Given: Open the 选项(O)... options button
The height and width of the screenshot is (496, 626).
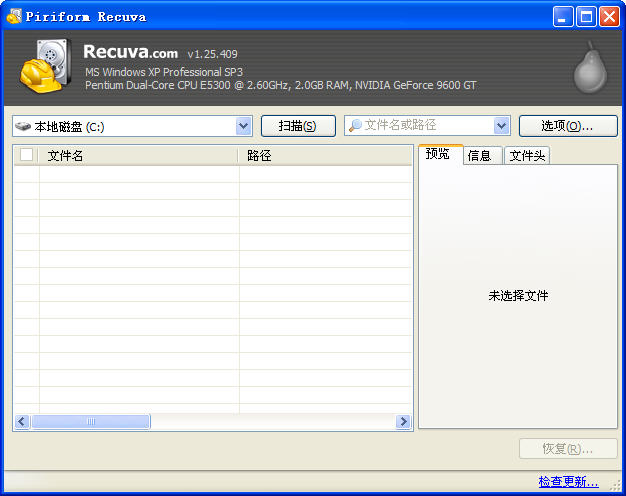Looking at the screenshot, I should [566, 126].
